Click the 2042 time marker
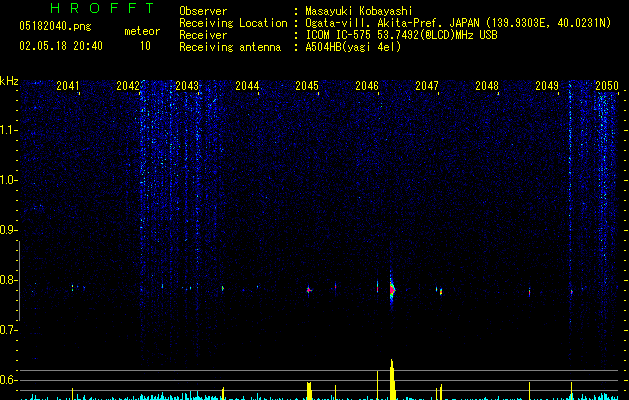Screen dimensions: 629x400 [x=128, y=86]
